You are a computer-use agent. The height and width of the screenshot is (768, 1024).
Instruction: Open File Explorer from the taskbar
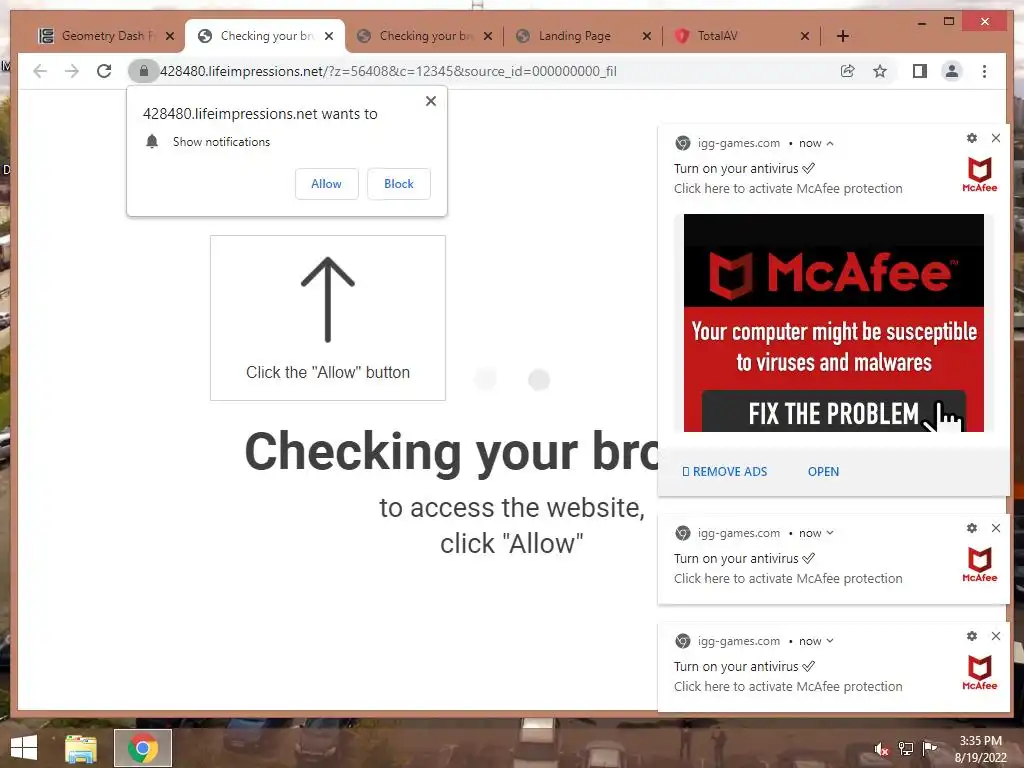[x=81, y=748]
